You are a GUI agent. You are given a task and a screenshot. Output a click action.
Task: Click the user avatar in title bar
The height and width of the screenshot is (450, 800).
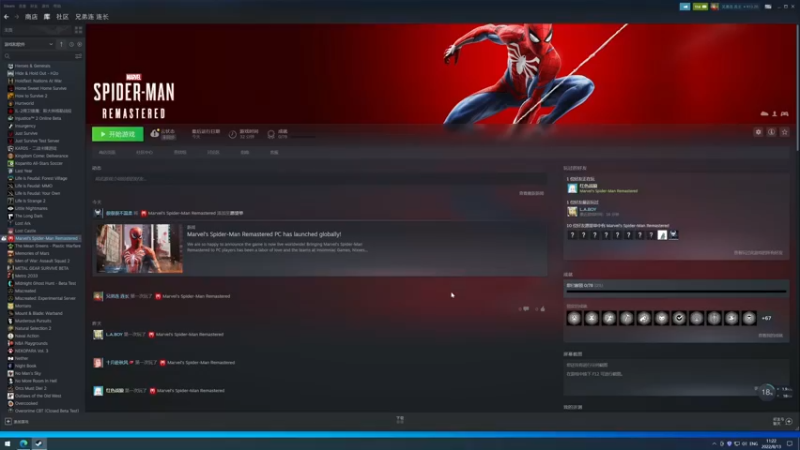[x=714, y=7]
